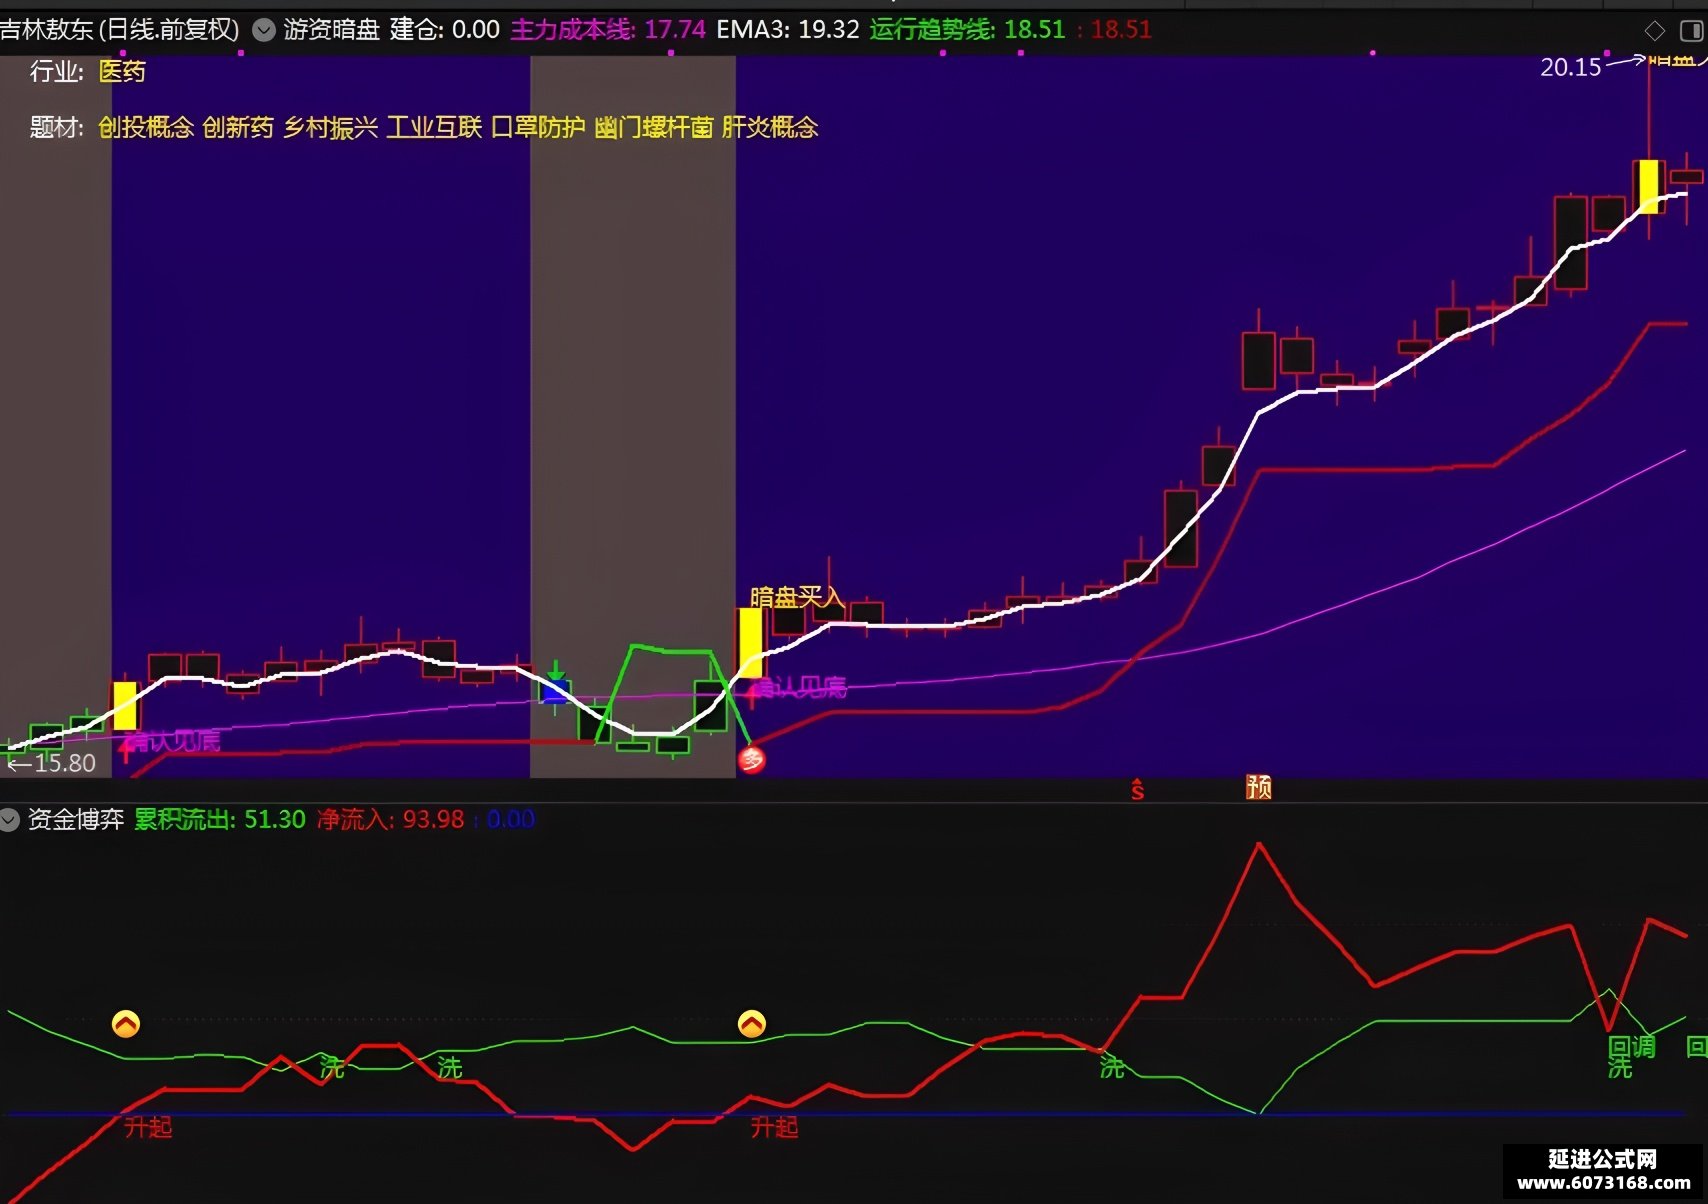
Task: Open the 创投概念 theme link
Action: coord(146,127)
